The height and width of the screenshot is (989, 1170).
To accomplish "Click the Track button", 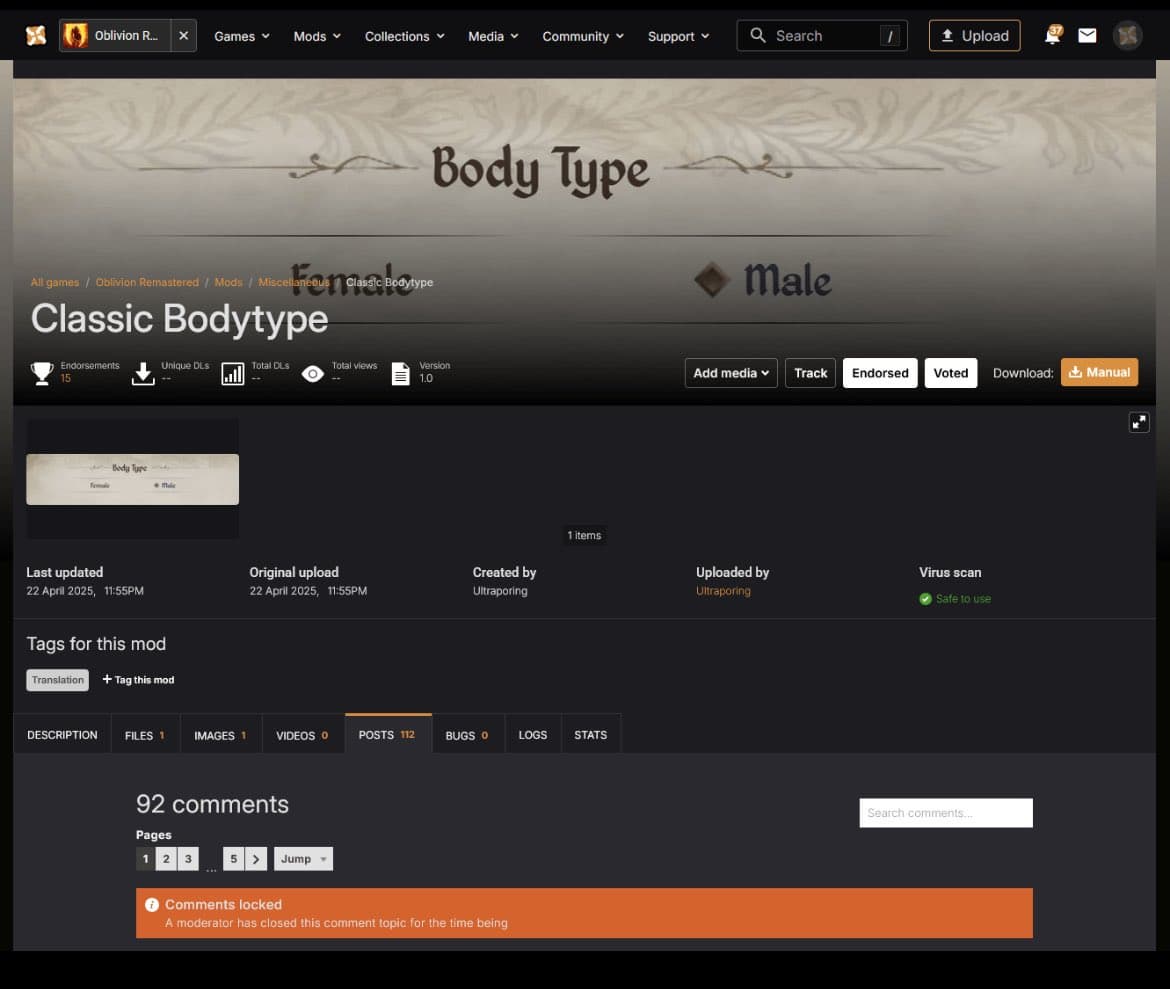I will (x=810, y=372).
